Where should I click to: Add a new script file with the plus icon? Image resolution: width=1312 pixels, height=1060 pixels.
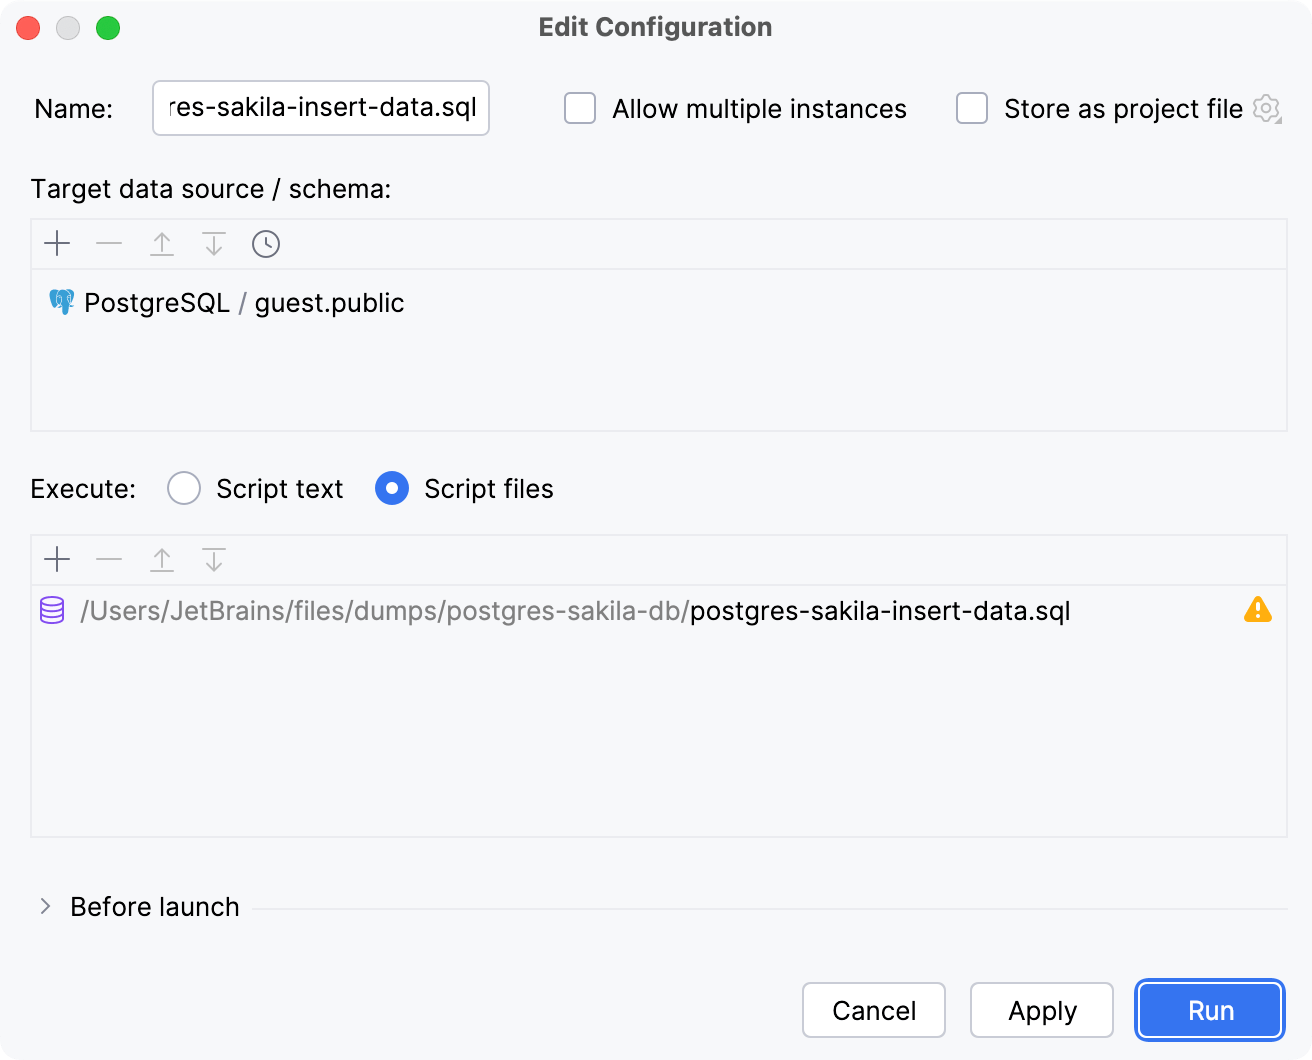click(x=57, y=560)
